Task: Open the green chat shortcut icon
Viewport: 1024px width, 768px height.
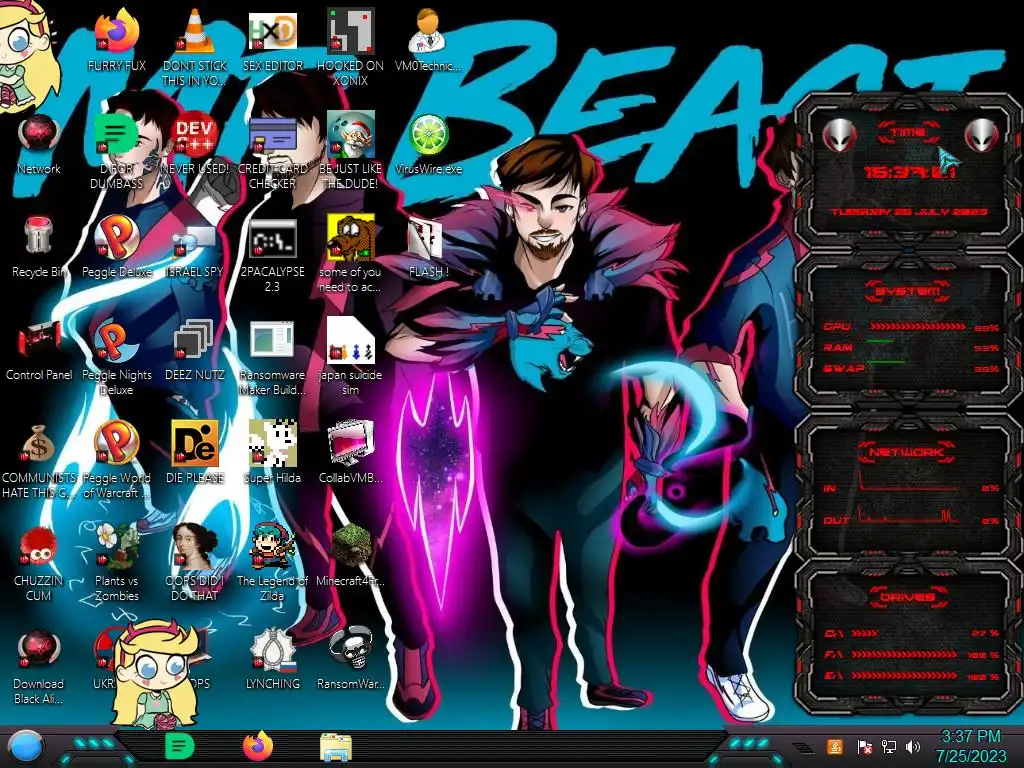Action: pyautogui.click(x=116, y=134)
